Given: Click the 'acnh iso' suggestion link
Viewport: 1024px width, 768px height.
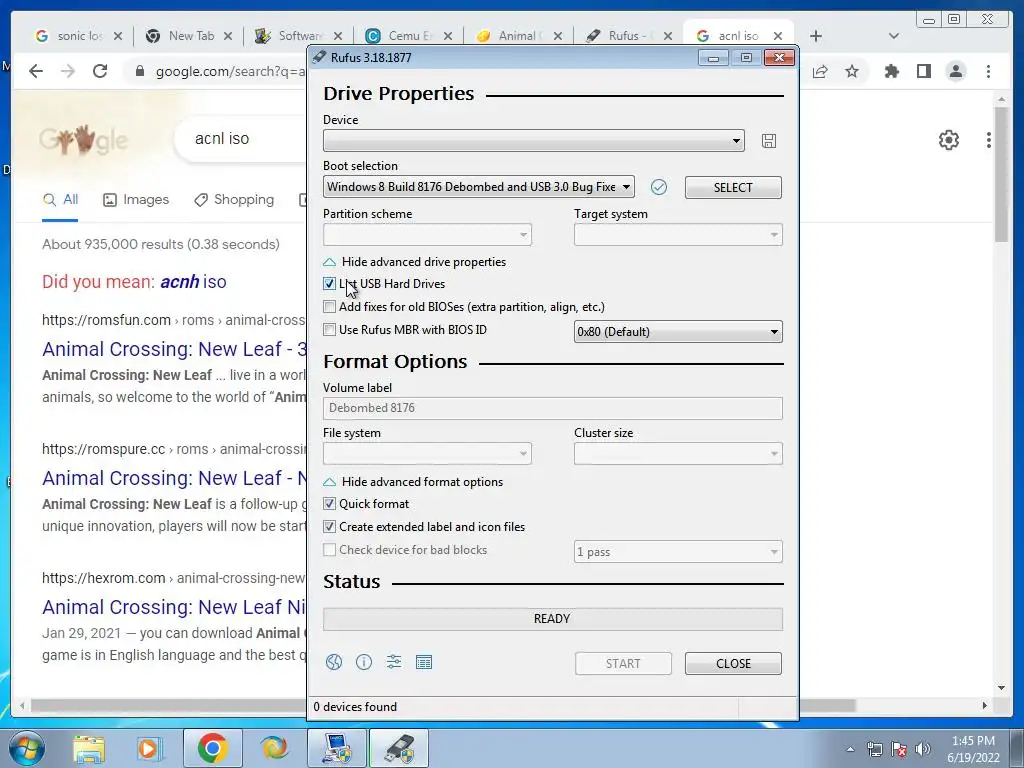Looking at the screenshot, I should [x=193, y=282].
